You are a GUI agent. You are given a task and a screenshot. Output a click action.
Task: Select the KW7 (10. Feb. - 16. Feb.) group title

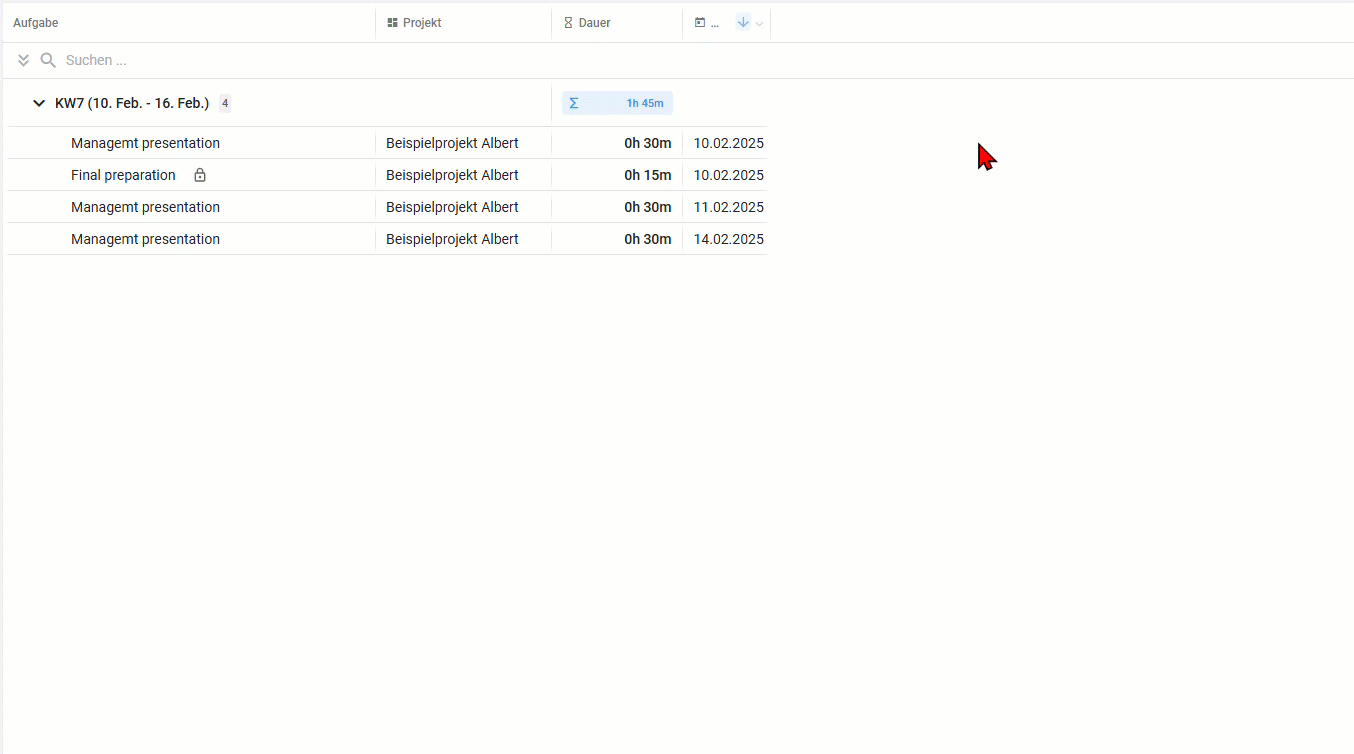click(132, 103)
